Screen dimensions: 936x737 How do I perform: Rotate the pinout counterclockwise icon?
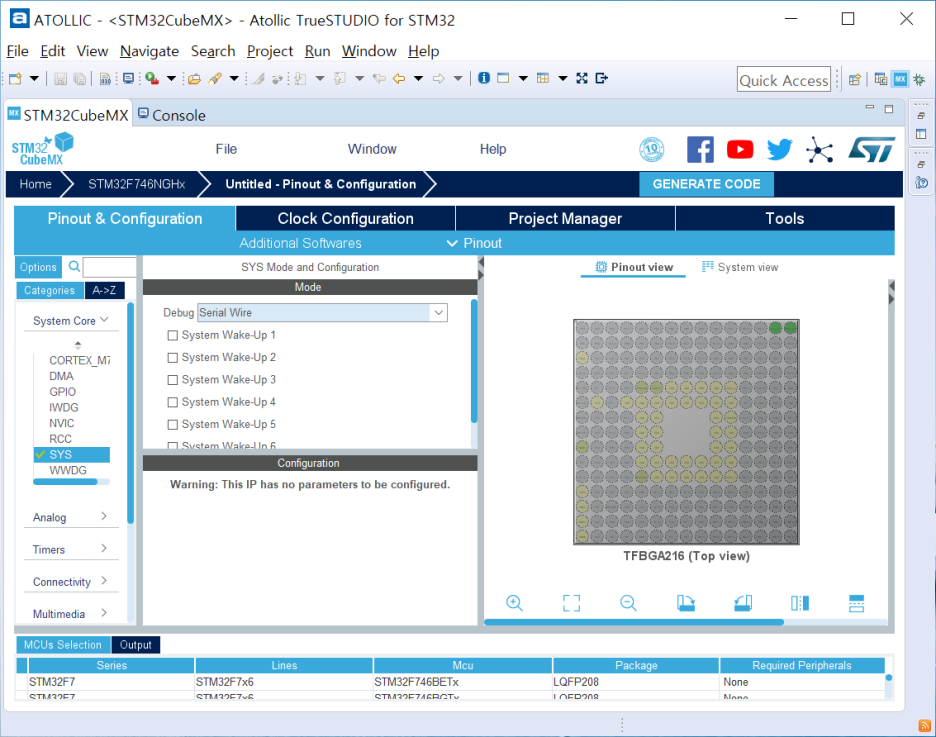click(743, 603)
